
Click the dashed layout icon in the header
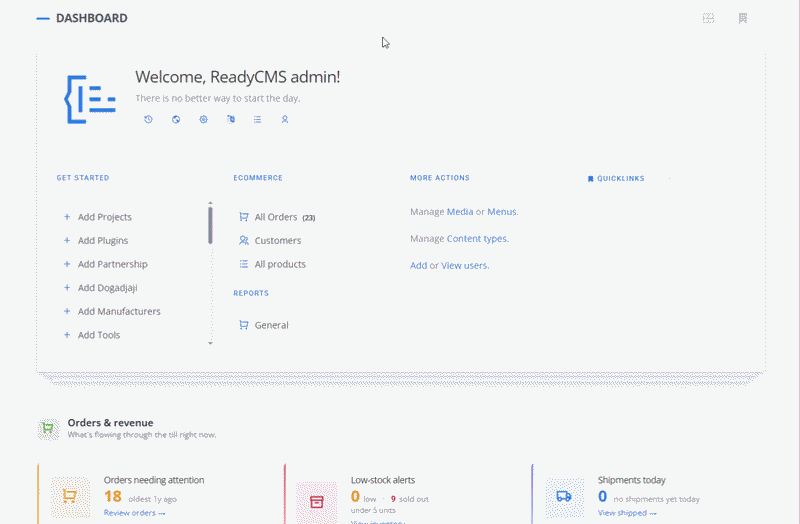[x=708, y=18]
